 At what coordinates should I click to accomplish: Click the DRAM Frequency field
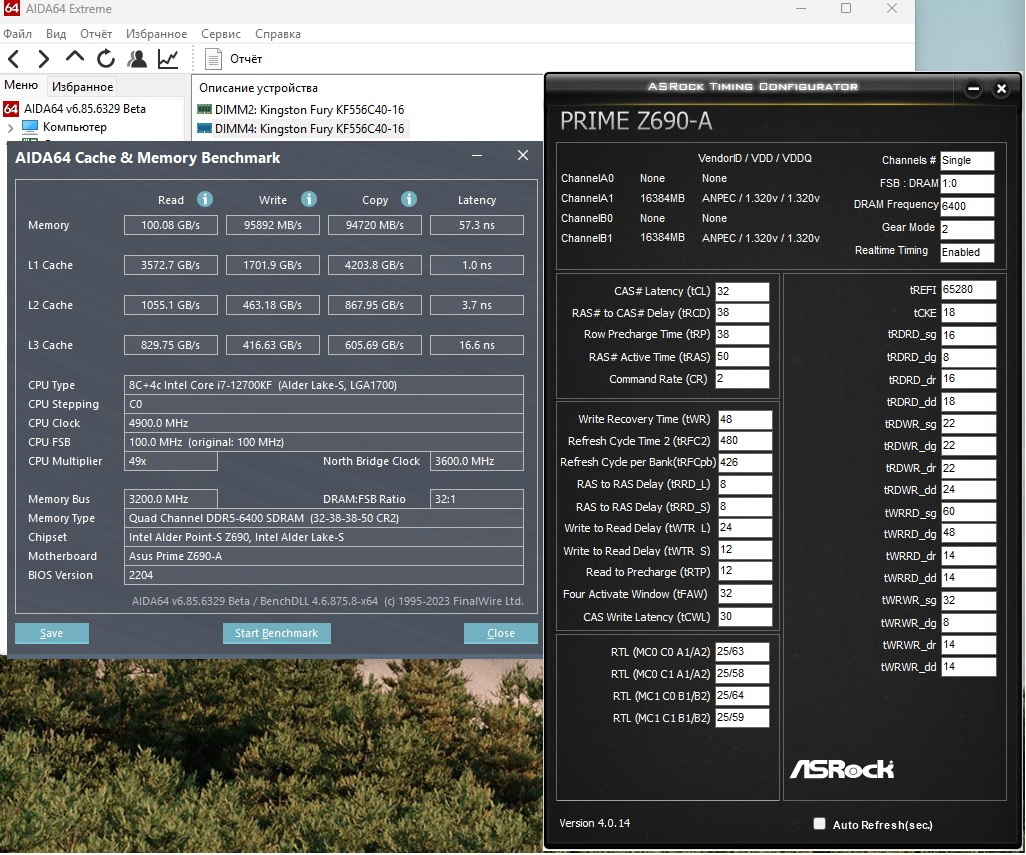[967, 206]
